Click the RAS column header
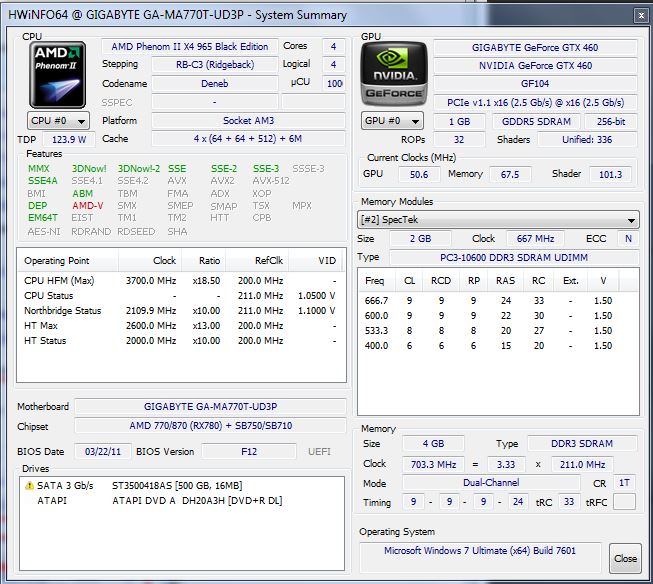Viewport: 653px width, 584px height. tap(506, 281)
